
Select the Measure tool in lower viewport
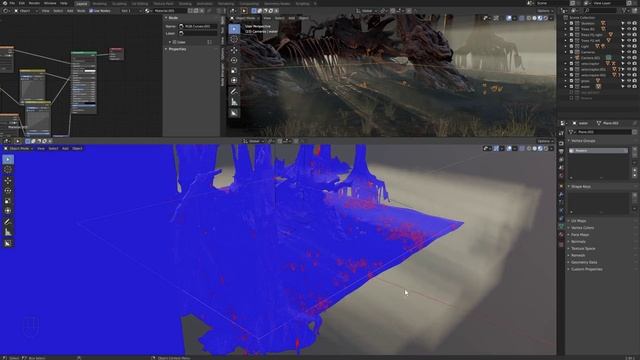point(8,232)
